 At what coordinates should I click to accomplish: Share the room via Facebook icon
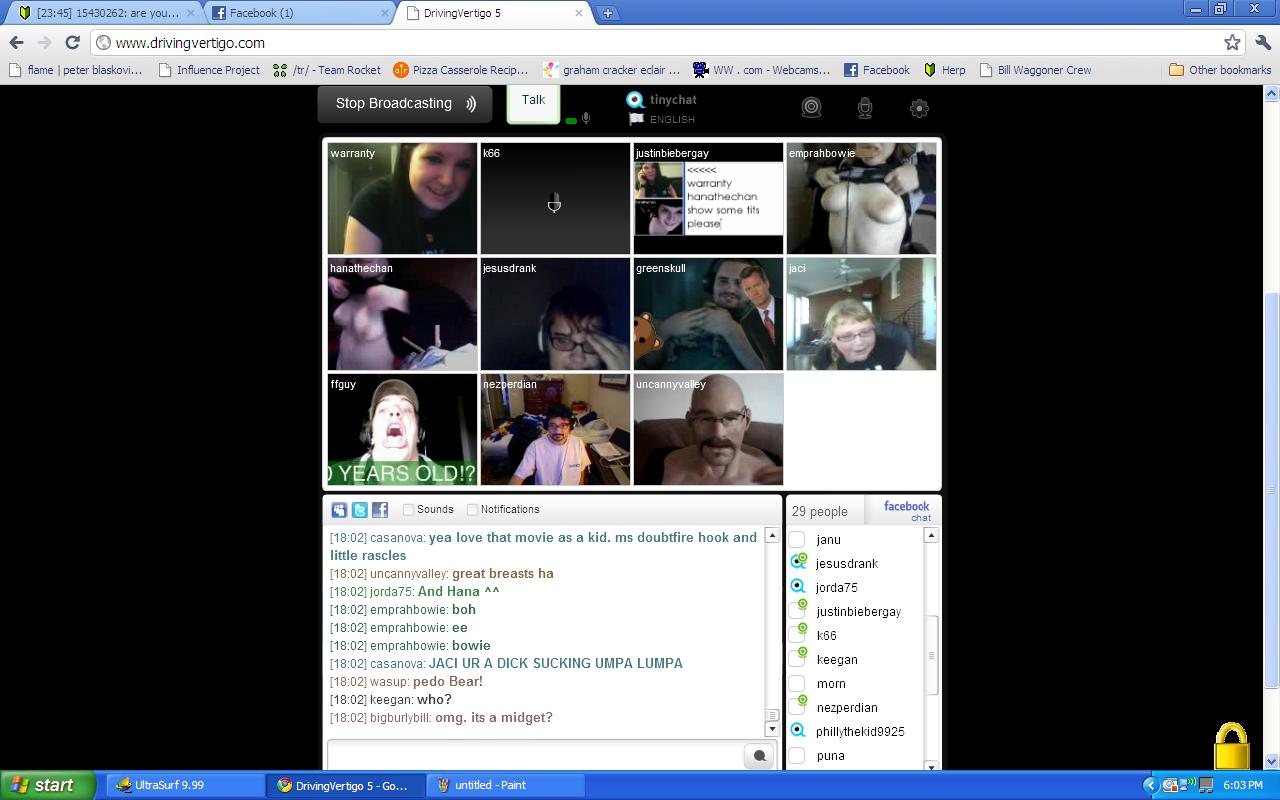pyautogui.click(x=380, y=510)
